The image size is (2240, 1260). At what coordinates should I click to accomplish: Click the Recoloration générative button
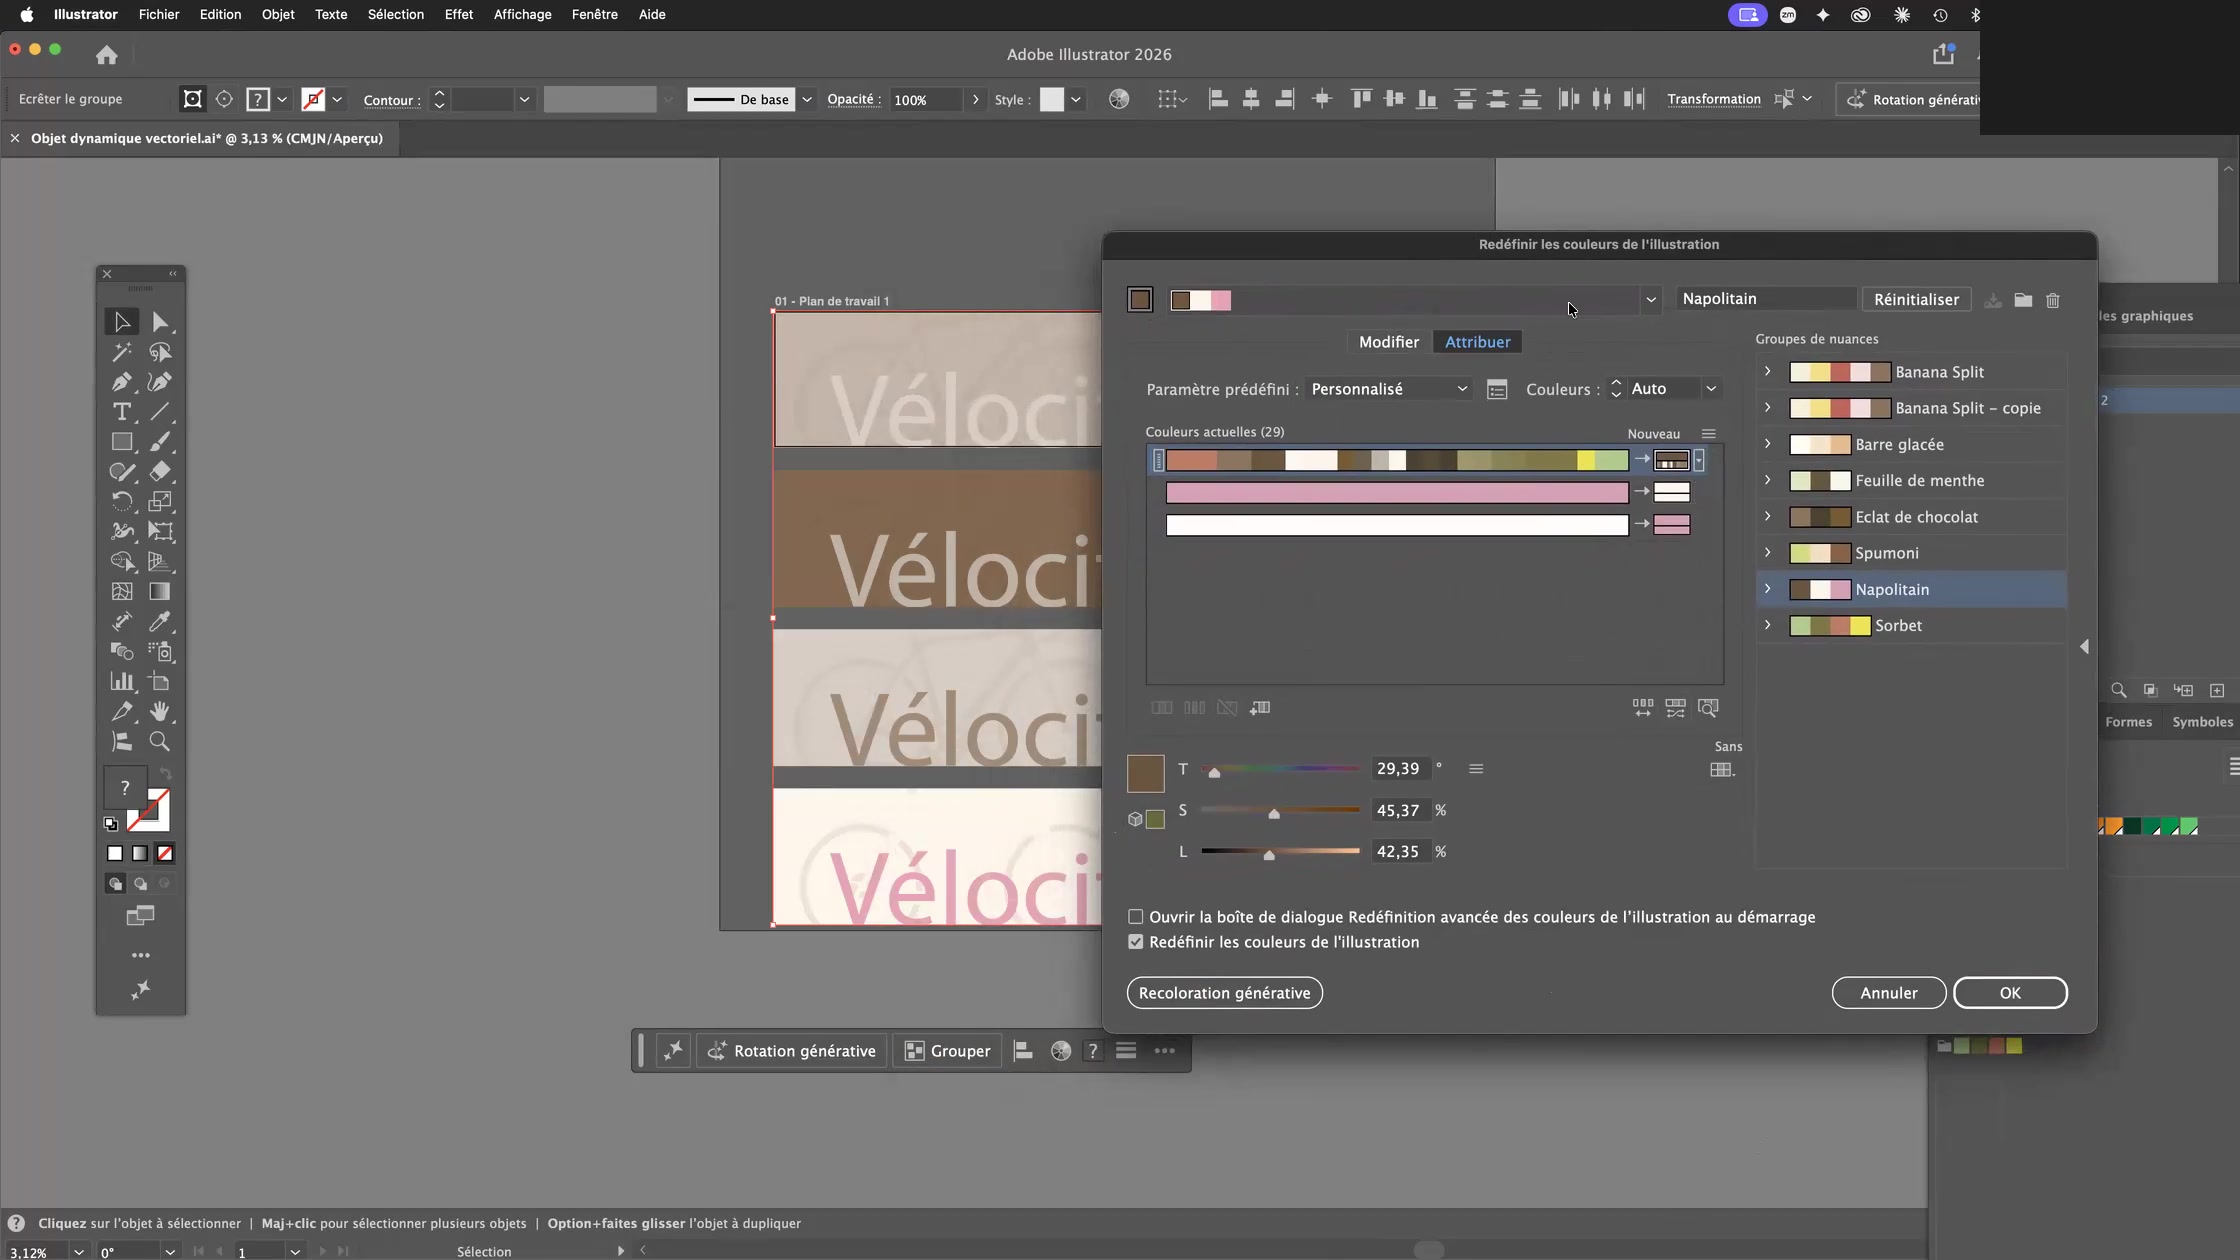[1224, 993]
